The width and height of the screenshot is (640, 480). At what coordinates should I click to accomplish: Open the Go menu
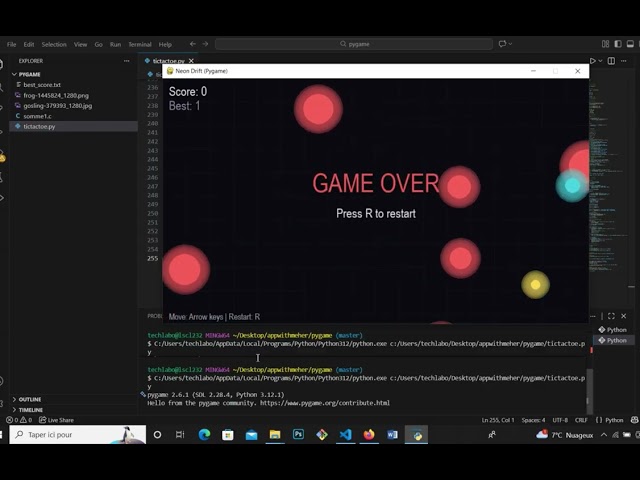pyautogui.click(x=98, y=44)
